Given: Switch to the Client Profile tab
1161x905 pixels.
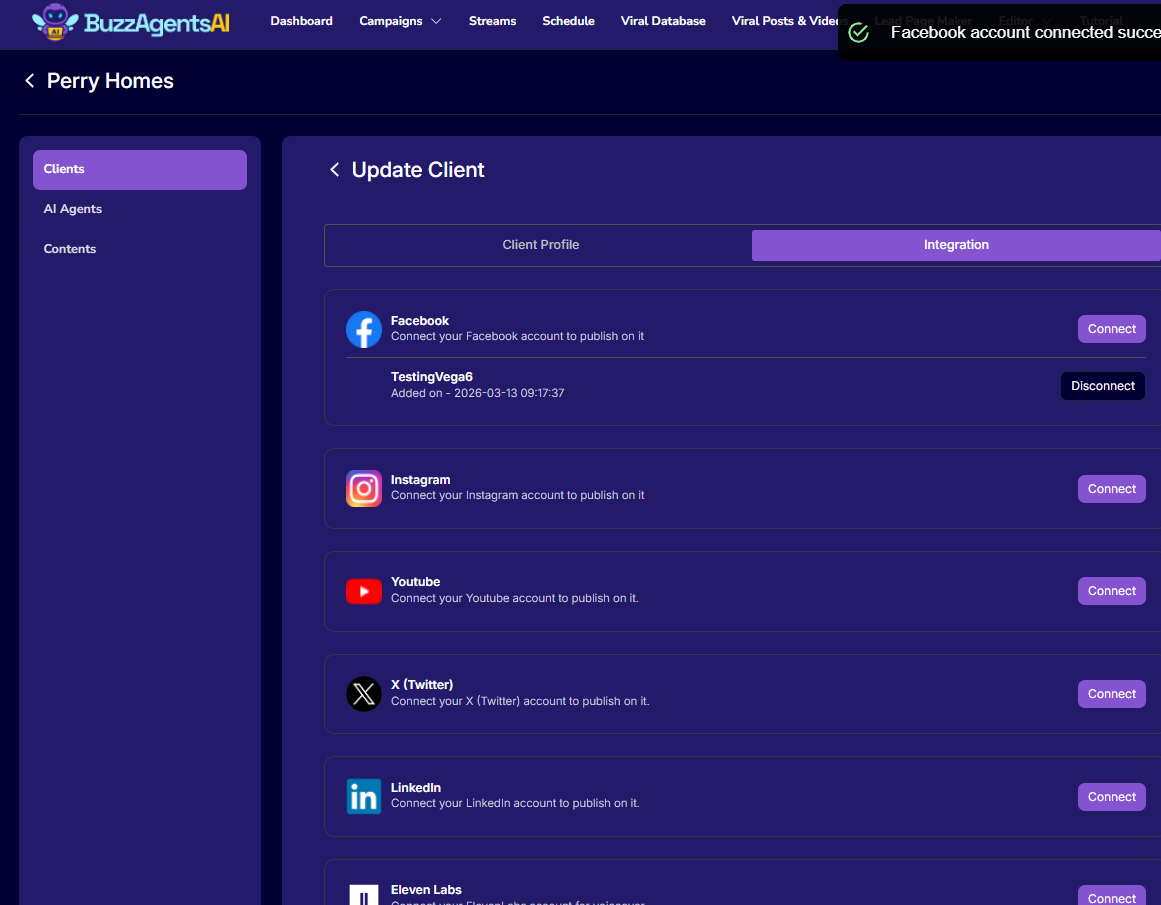Looking at the screenshot, I should [x=540, y=245].
